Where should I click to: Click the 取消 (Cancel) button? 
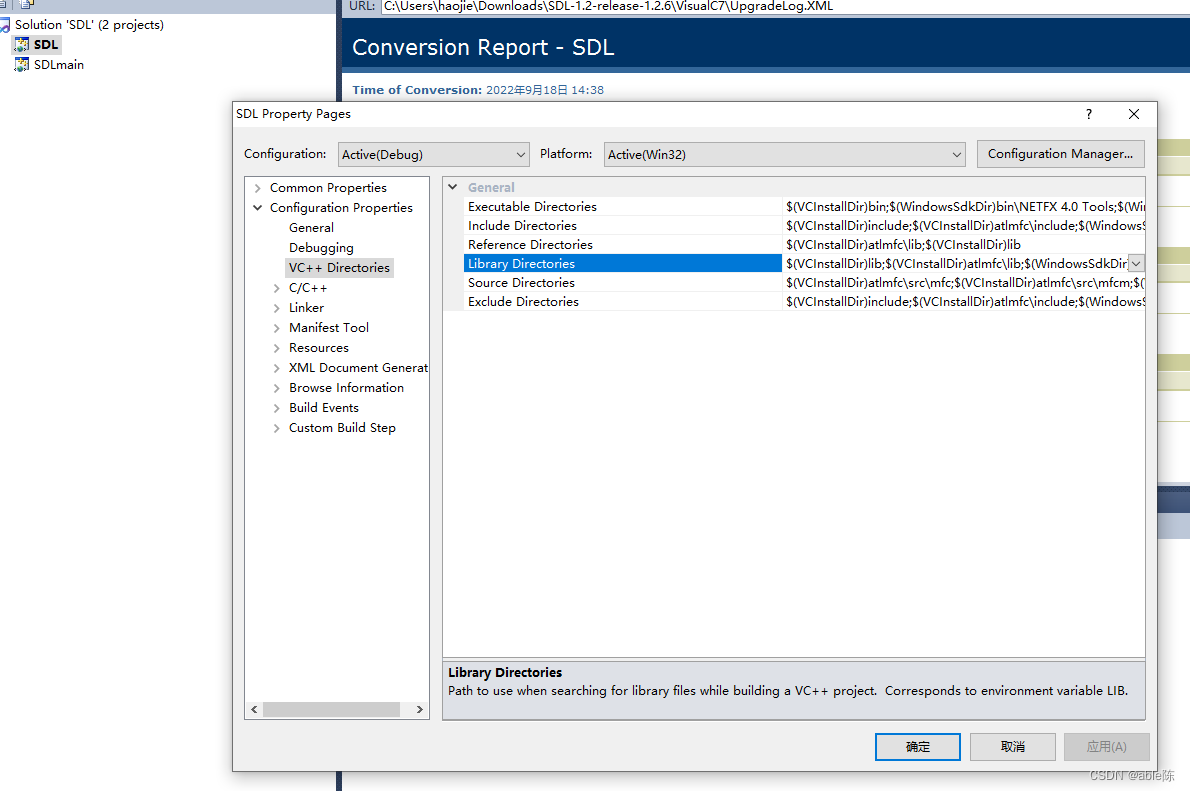(1012, 747)
